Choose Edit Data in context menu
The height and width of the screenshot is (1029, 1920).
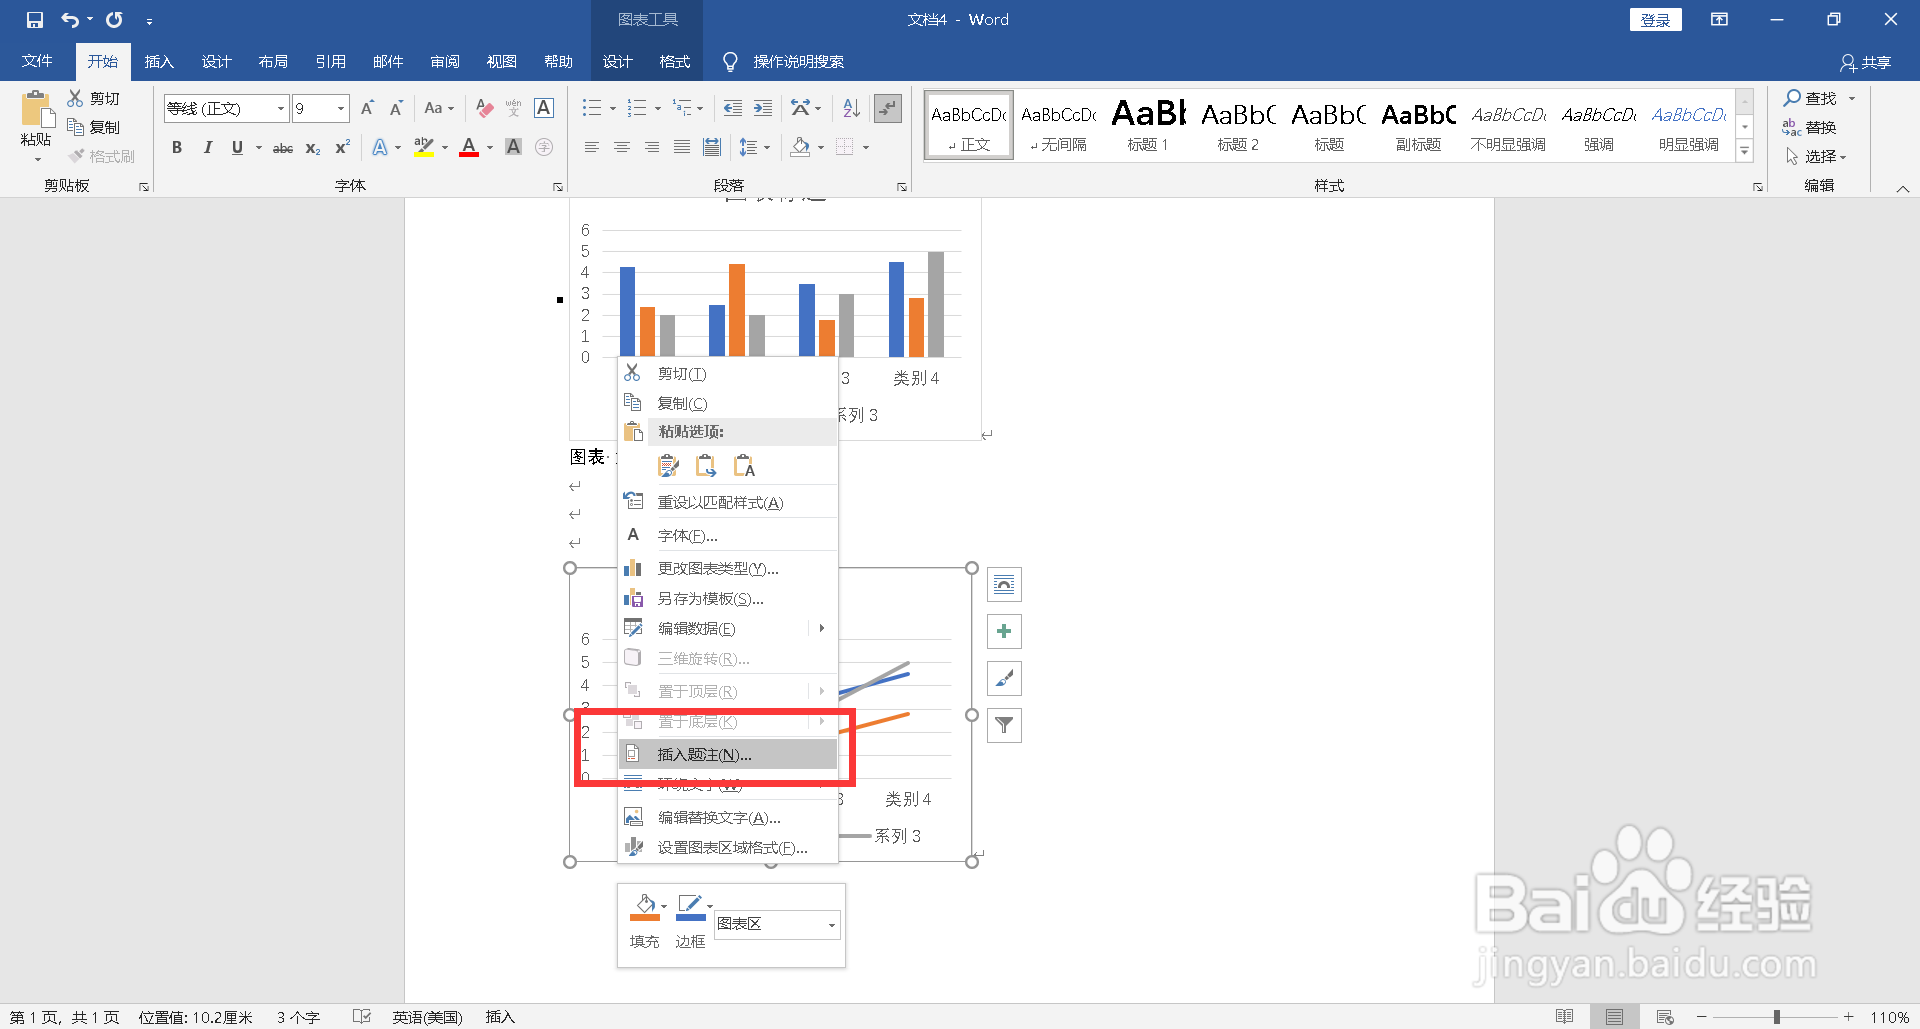728,629
